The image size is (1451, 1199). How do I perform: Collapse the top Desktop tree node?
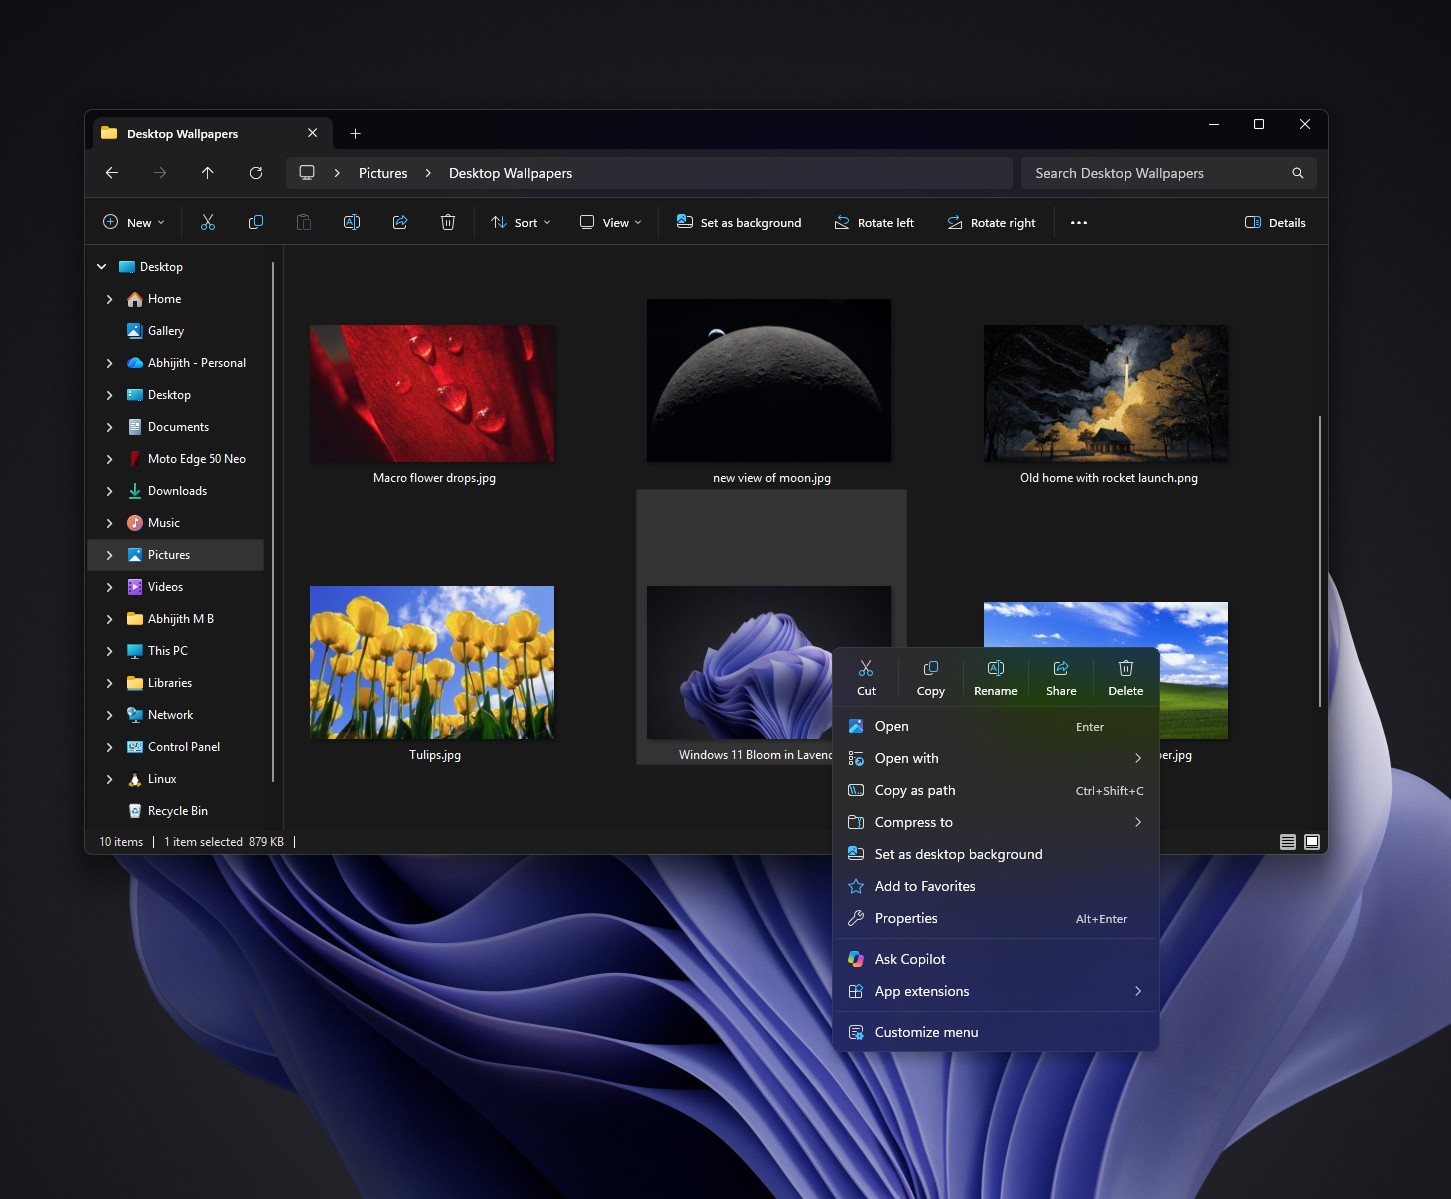click(x=101, y=267)
